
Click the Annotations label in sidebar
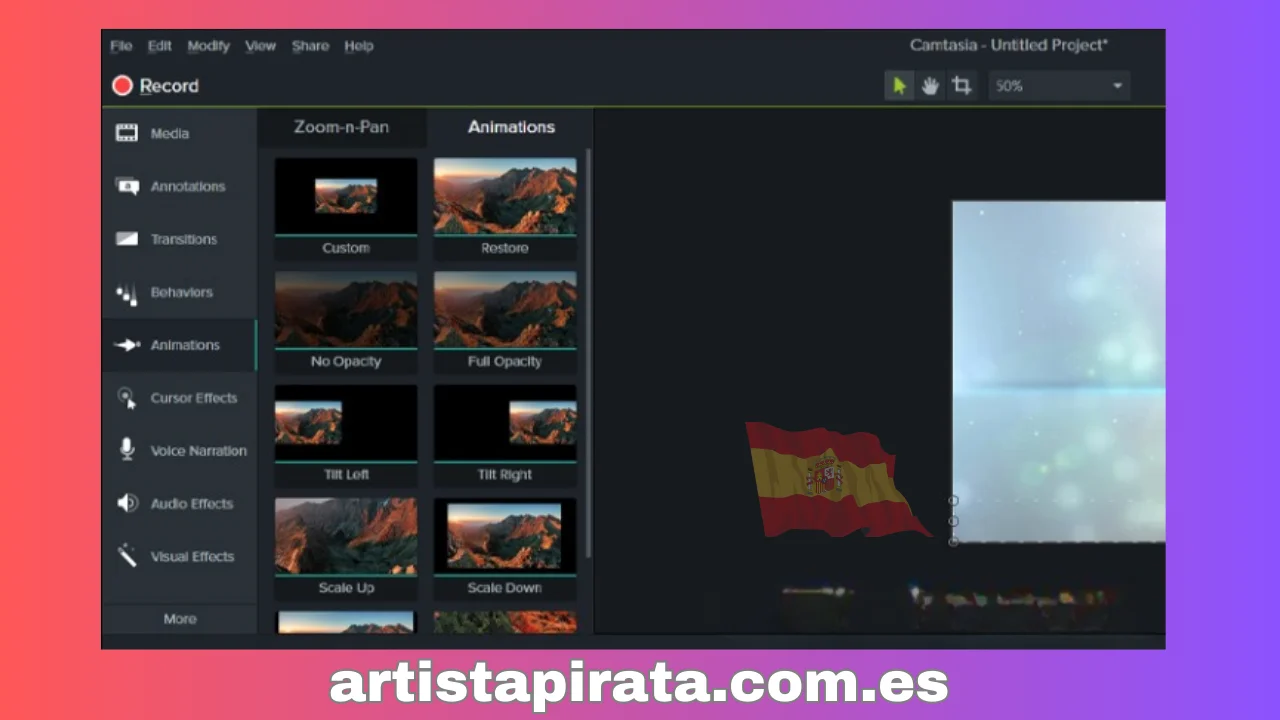click(x=188, y=186)
